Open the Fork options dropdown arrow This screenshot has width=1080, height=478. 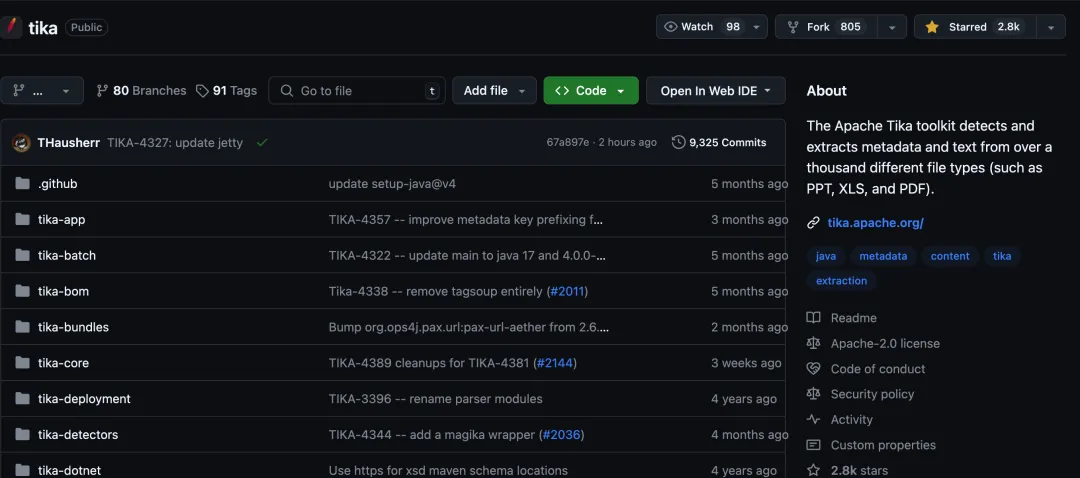click(x=892, y=27)
